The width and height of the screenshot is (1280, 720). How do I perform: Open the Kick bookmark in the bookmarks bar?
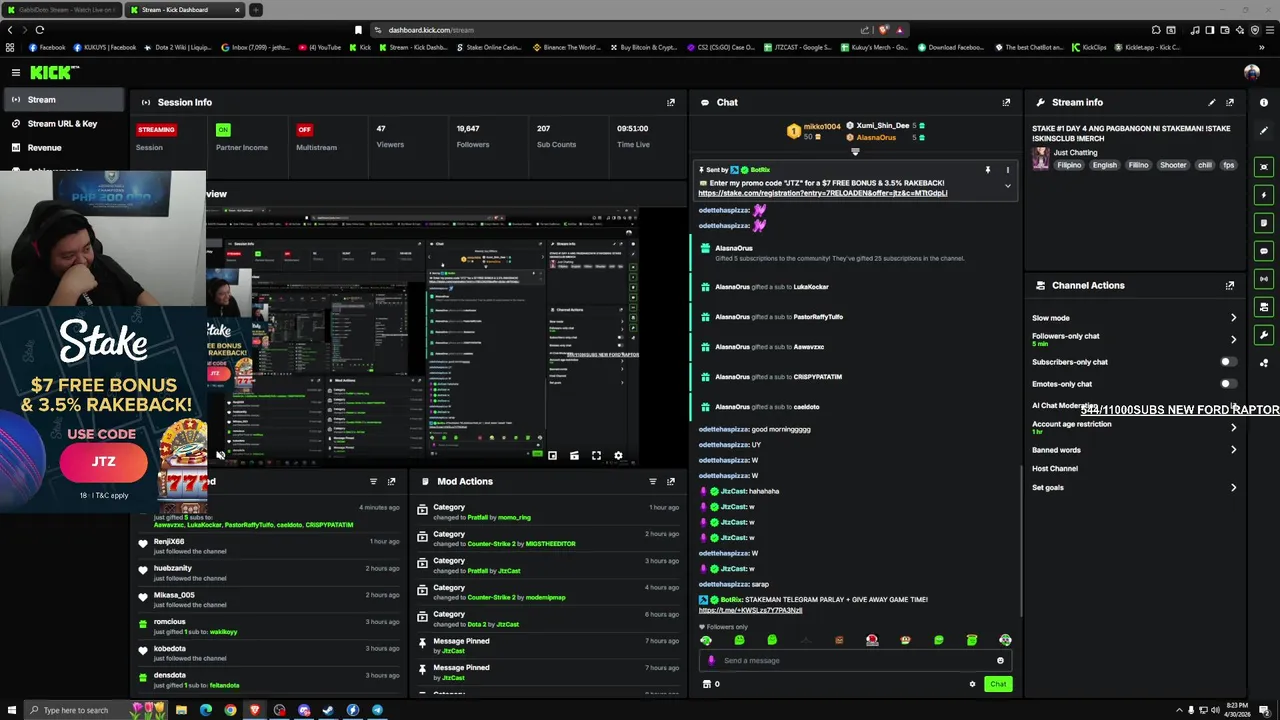(x=359, y=47)
